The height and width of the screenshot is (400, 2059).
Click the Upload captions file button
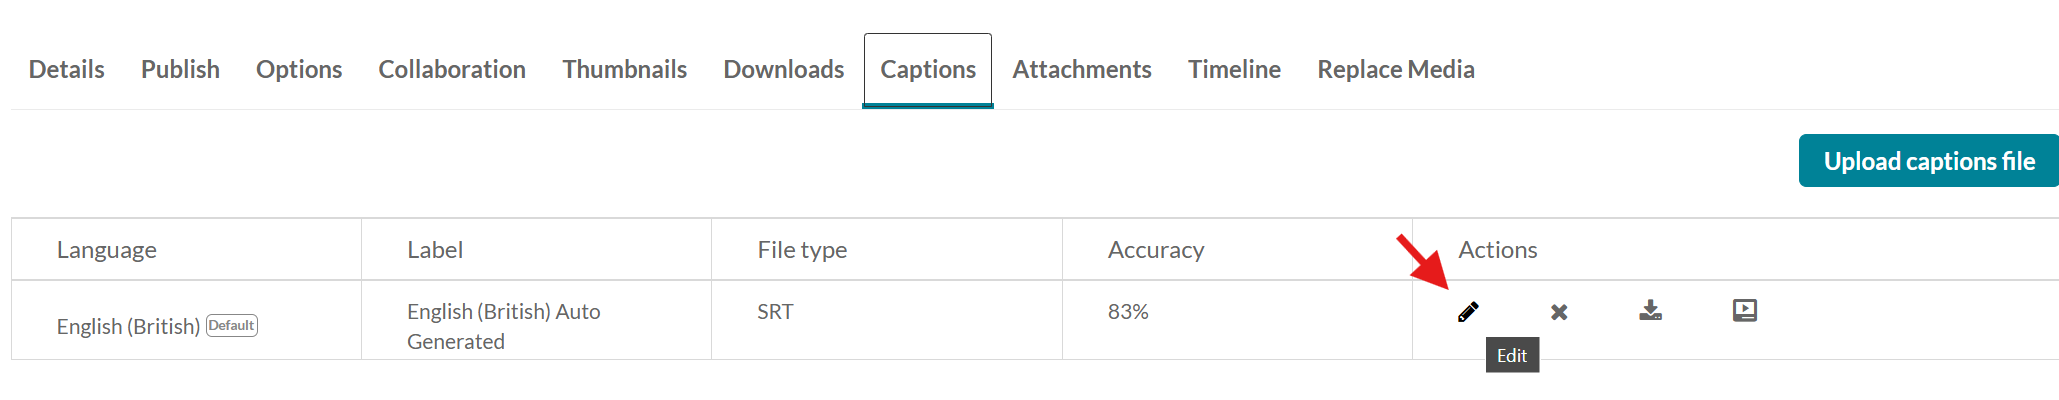pos(1929,161)
